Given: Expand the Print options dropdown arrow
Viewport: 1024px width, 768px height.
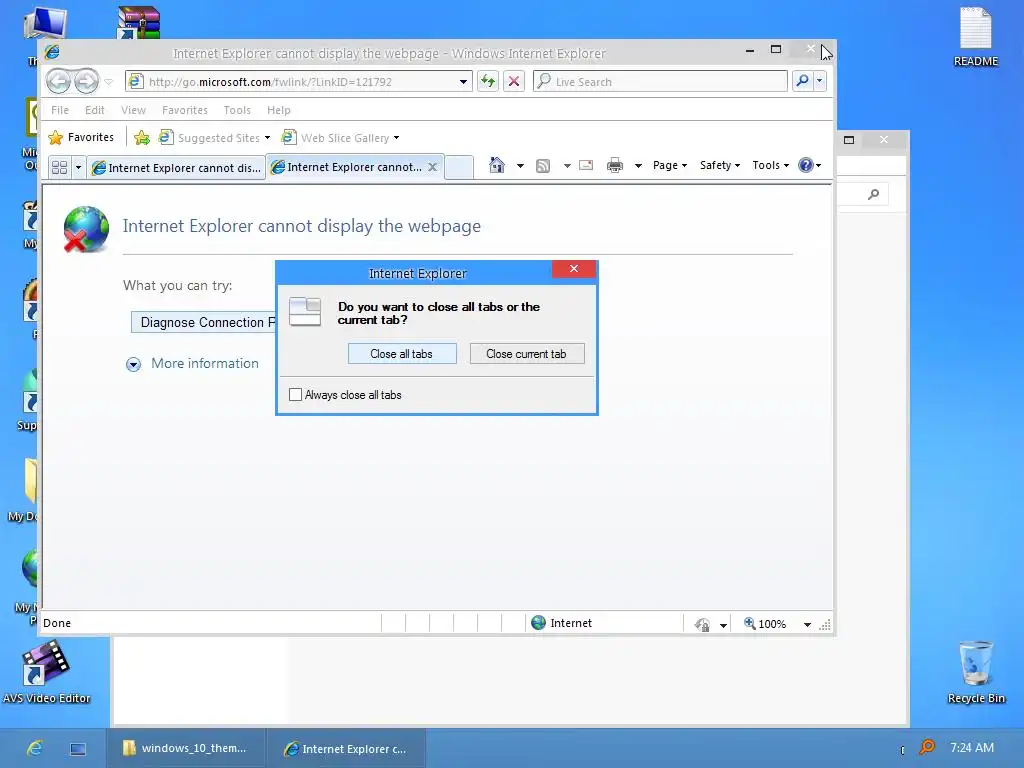Looking at the screenshot, I should point(638,166).
